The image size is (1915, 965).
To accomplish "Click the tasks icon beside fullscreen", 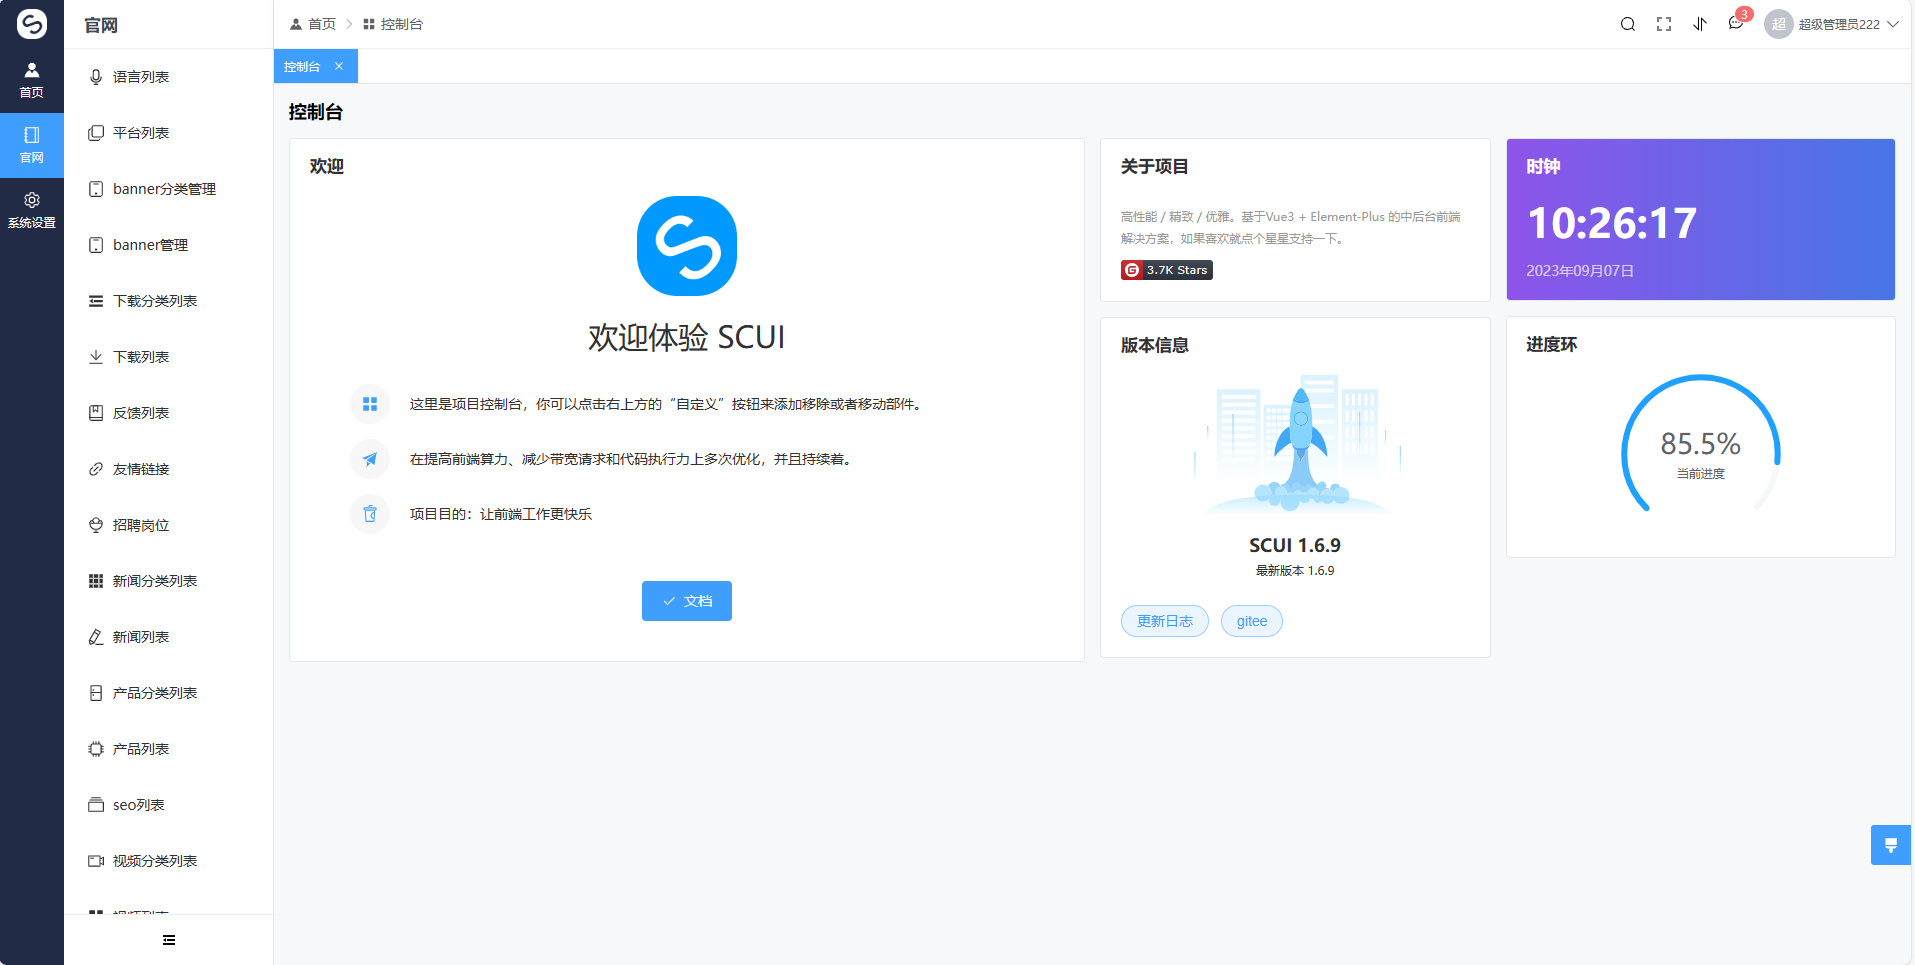I will [x=1700, y=24].
